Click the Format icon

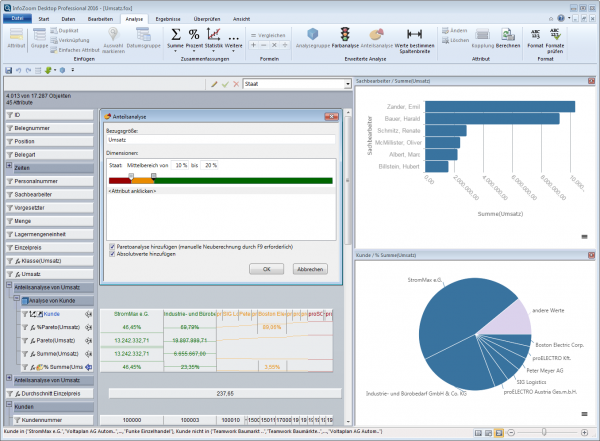click(x=535, y=34)
